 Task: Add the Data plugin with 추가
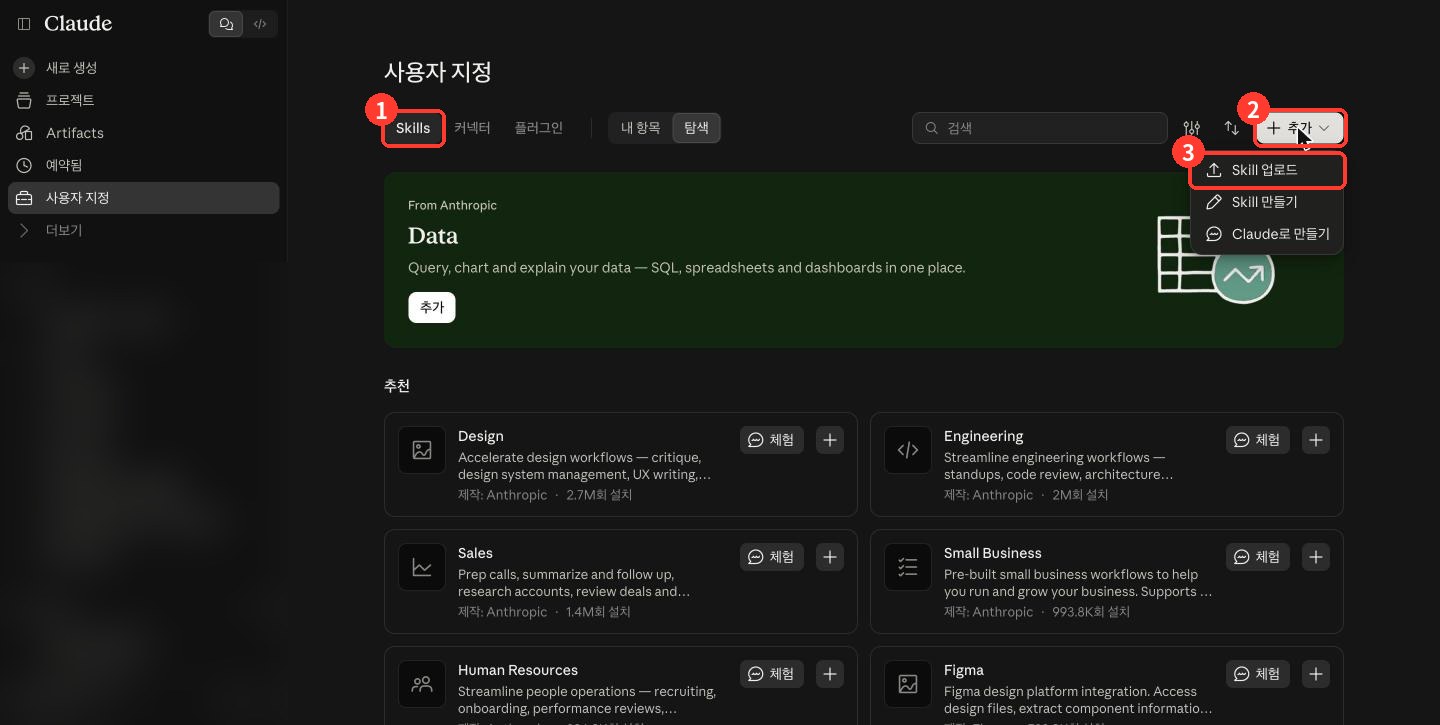coord(432,308)
